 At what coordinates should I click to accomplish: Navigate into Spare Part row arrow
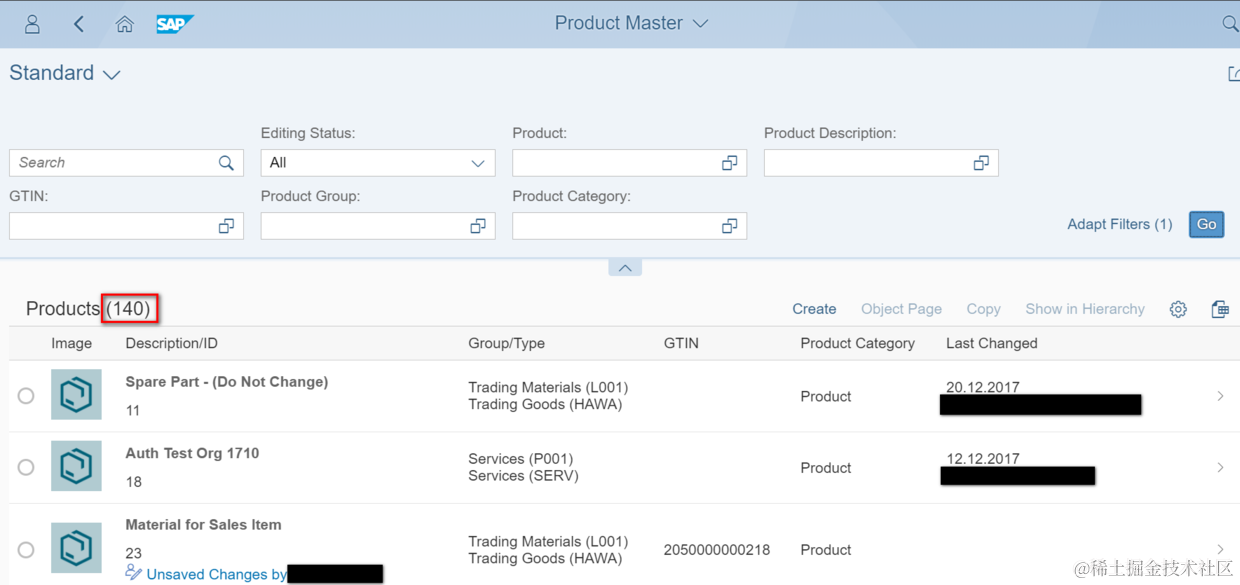click(x=1220, y=396)
